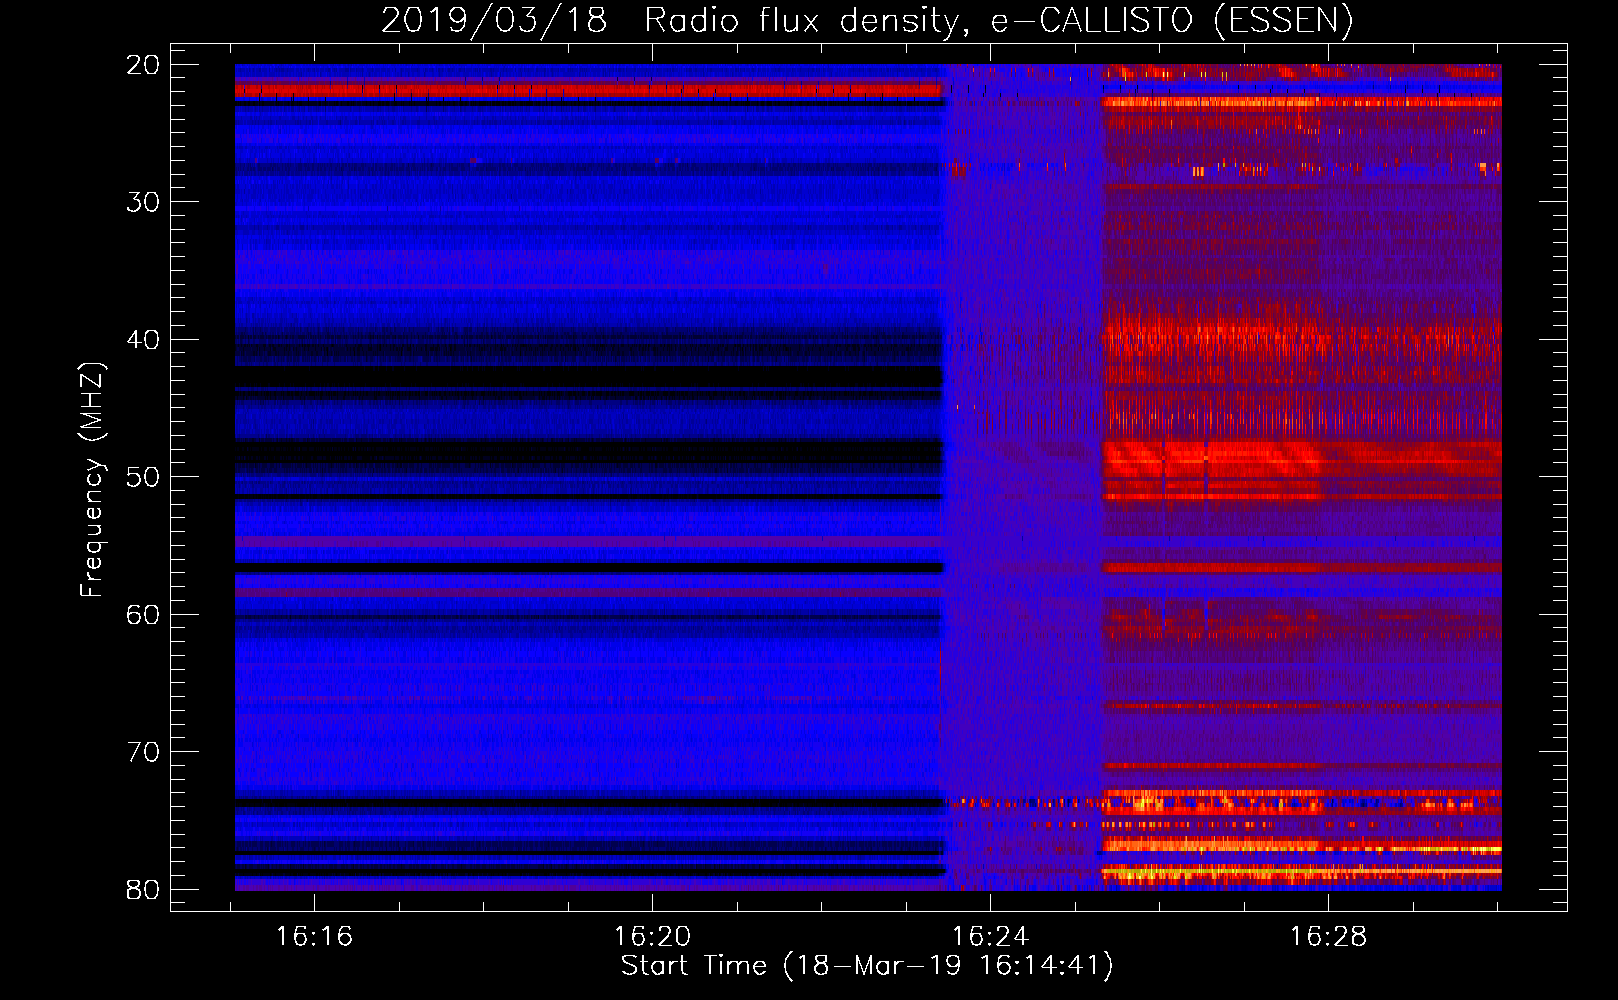1618x1000 pixels.
Task: Click the date 2019/03/18 in the title
Action: coord(494,21)
